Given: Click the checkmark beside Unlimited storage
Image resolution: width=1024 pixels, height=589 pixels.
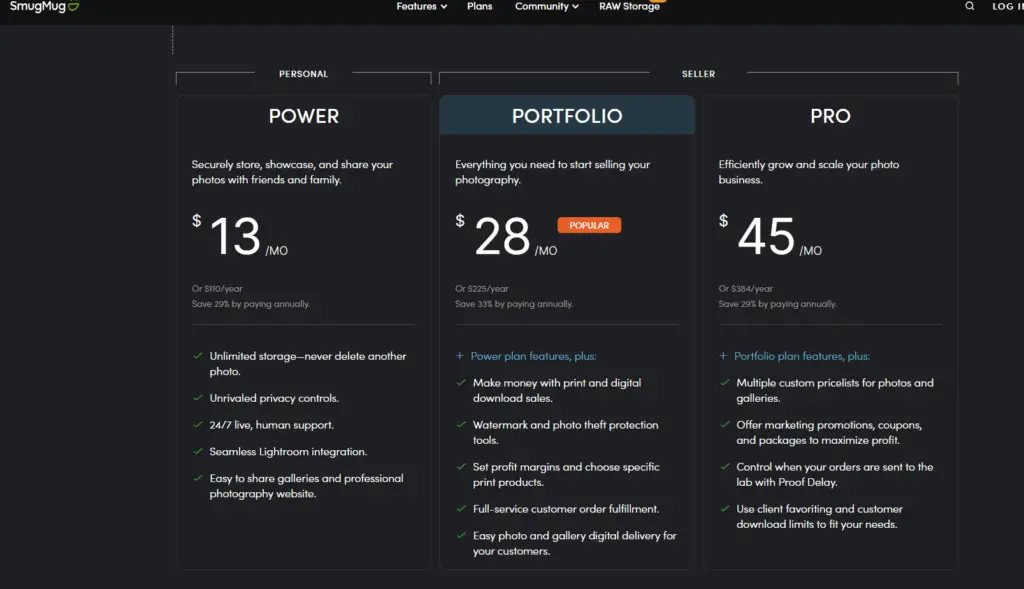Looking at the screenshot, I should (x=198, y=356).
